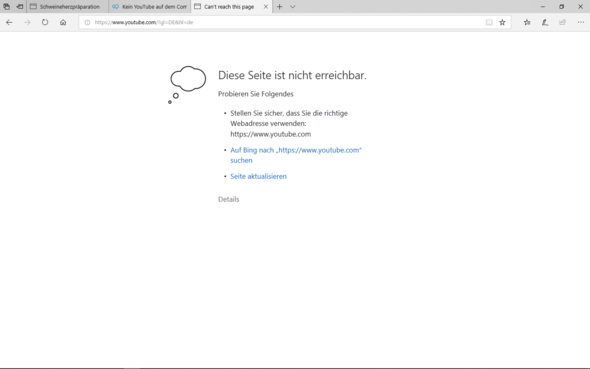Set these tabs aside
590x369 pixels.
[x=20, y=6]
